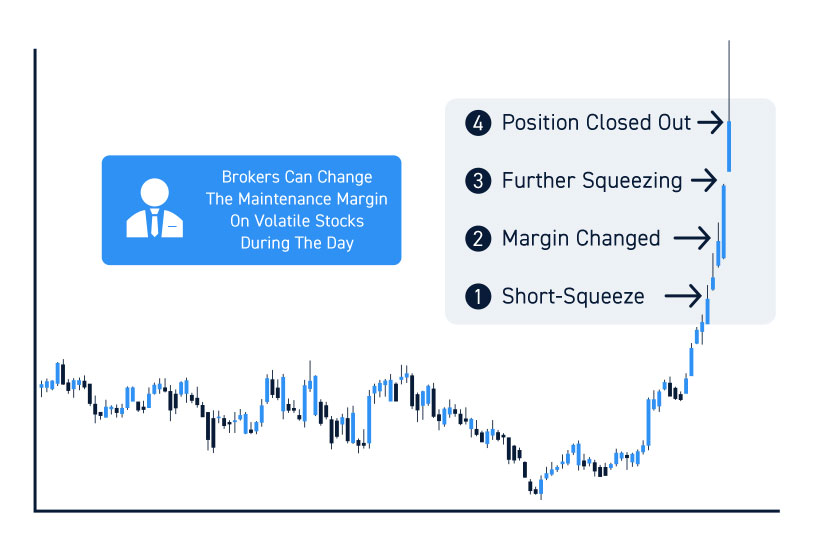The height and width of the screenshot is (545, 815).
Task: Click the arrow beside Short-Squeeze
Action: pyautogui.click(x=683, y=296)
